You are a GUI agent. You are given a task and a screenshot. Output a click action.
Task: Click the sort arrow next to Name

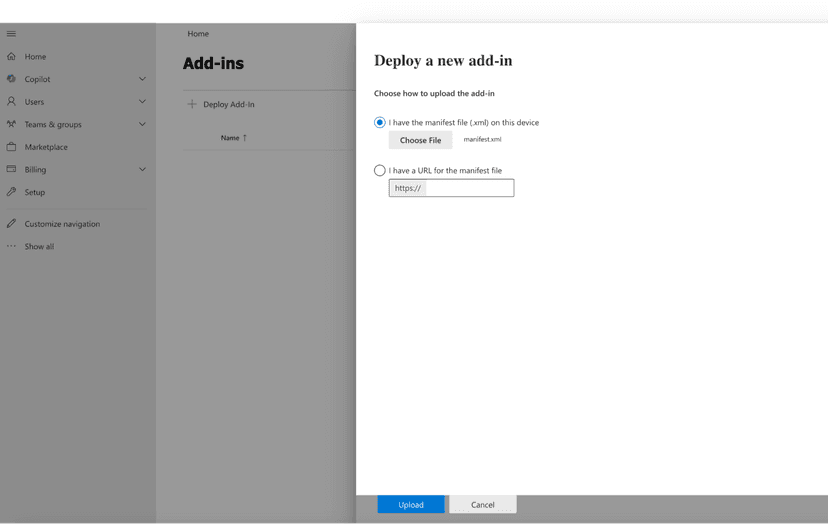[x=244, y=138]
